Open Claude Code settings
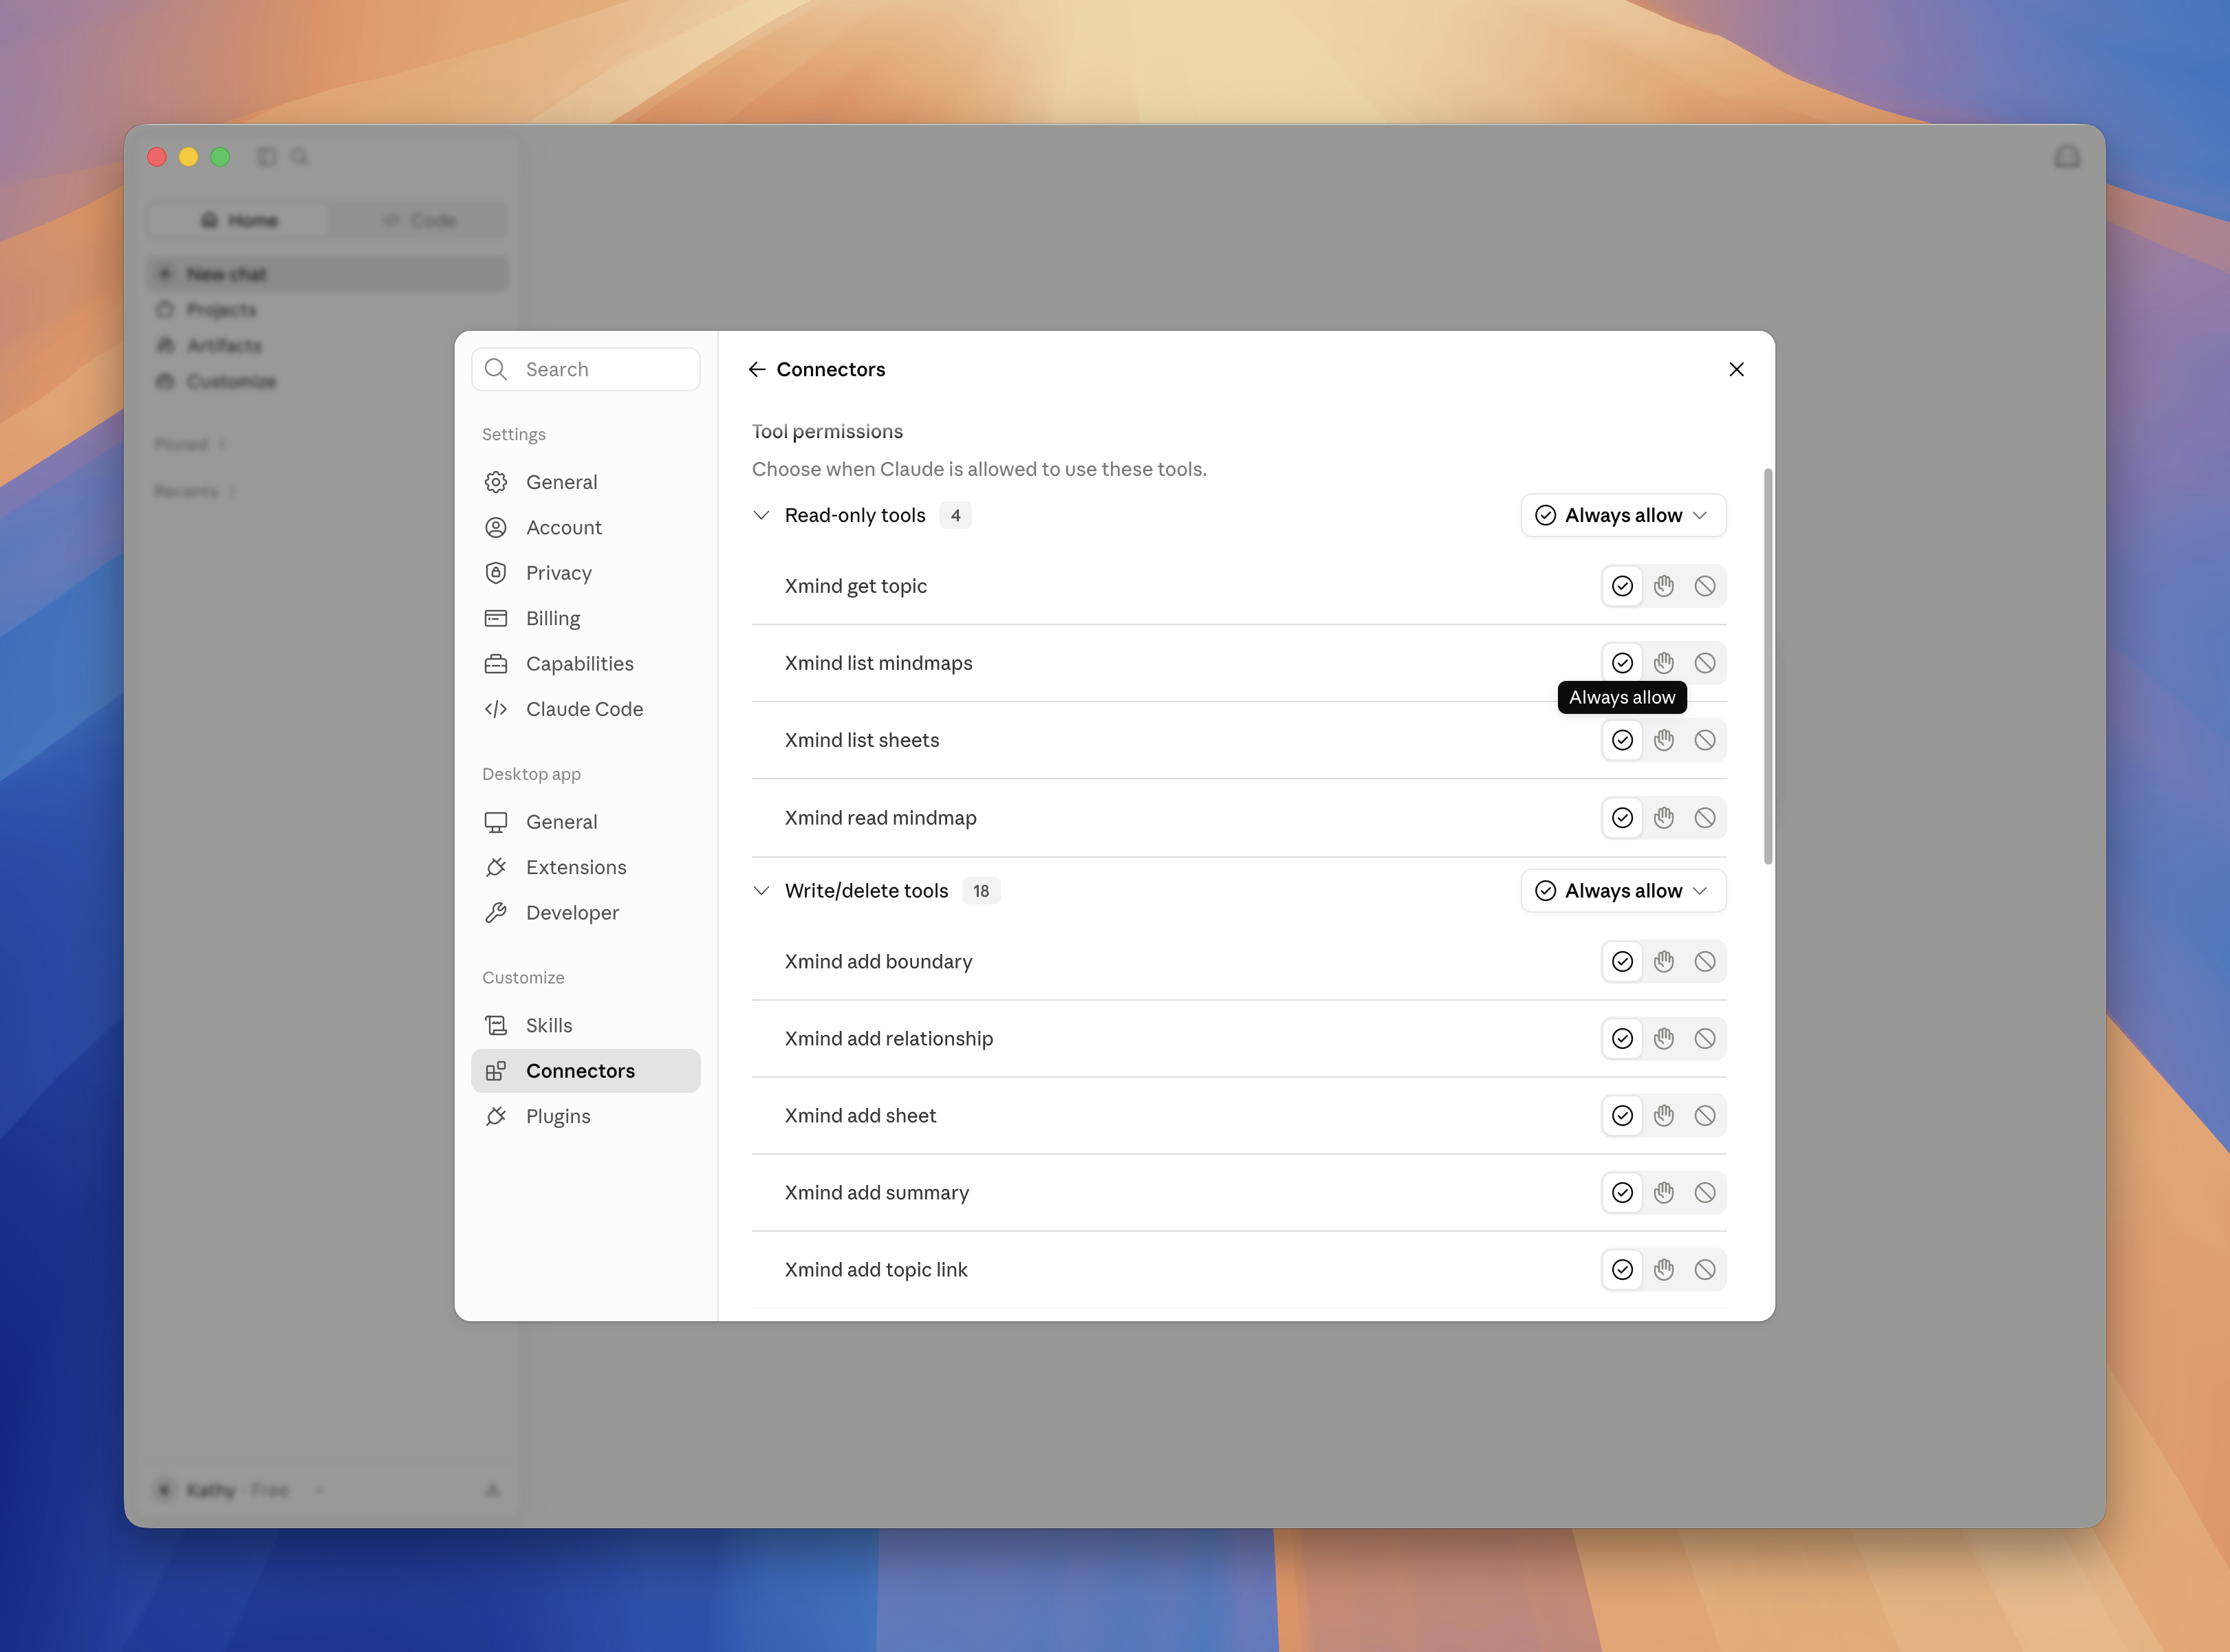 pyautogui.click(x=585, y=709)
